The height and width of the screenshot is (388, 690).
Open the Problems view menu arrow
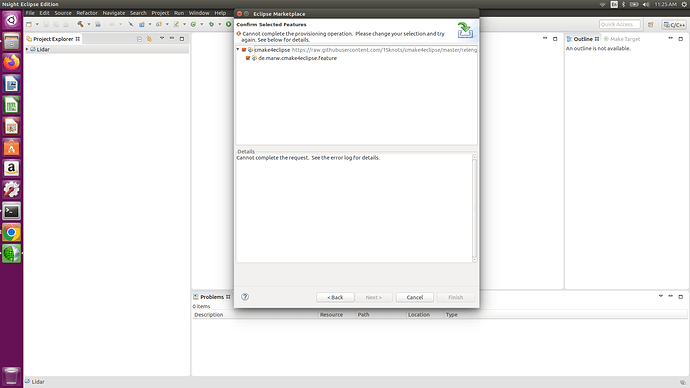(x=661, y=296)
